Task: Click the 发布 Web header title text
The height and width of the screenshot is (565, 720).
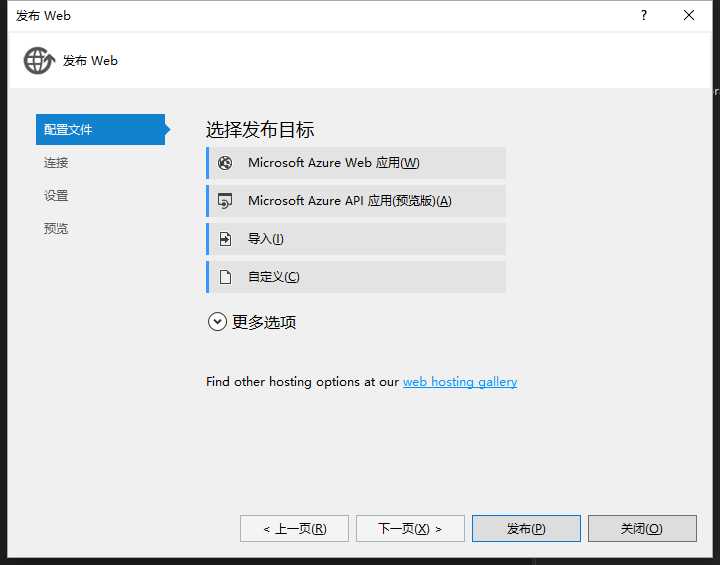Action: [x=90, y=61]
